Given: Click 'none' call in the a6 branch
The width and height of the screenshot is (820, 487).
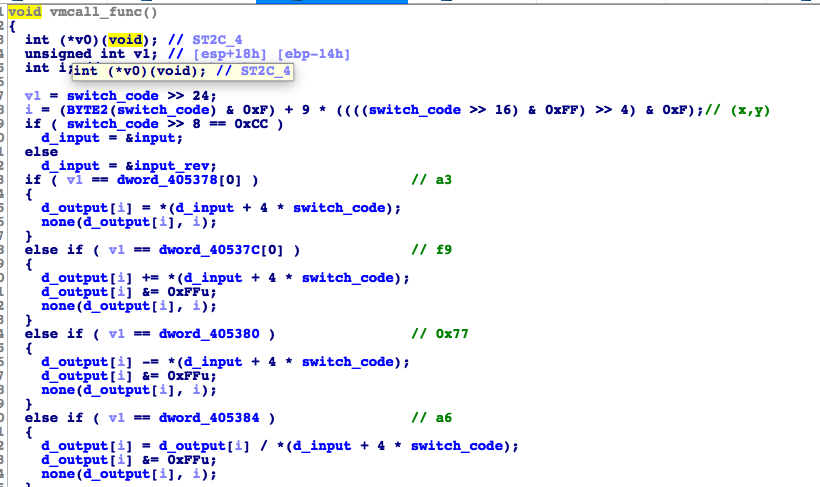Looking at the screenshot, I should point(58,474).
